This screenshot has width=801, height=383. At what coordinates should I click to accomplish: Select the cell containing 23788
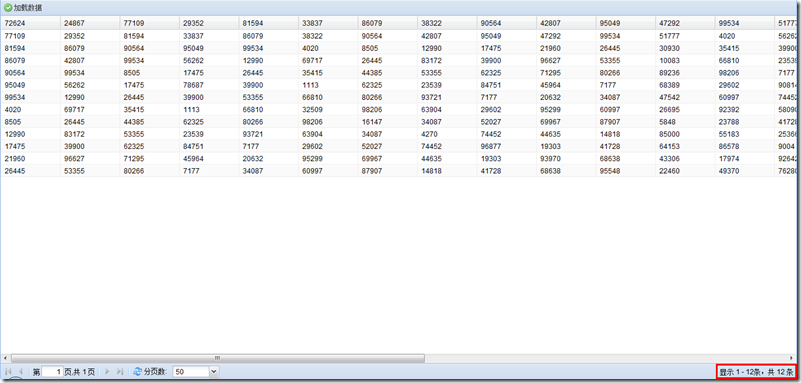(745, 122)
